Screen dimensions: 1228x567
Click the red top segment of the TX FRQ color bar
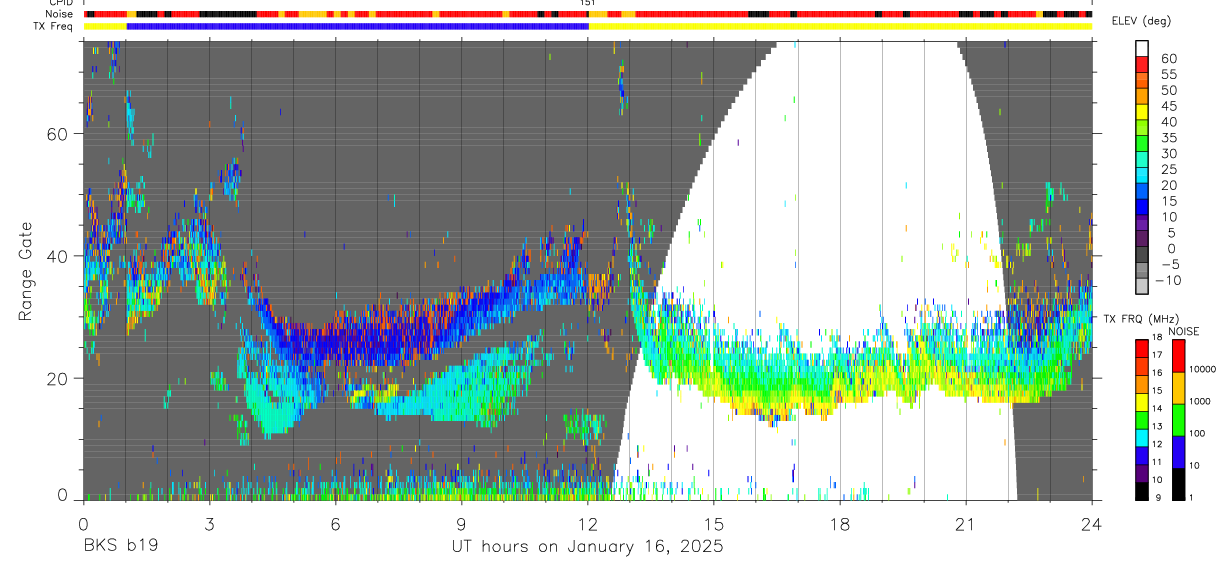(1142, 348)
